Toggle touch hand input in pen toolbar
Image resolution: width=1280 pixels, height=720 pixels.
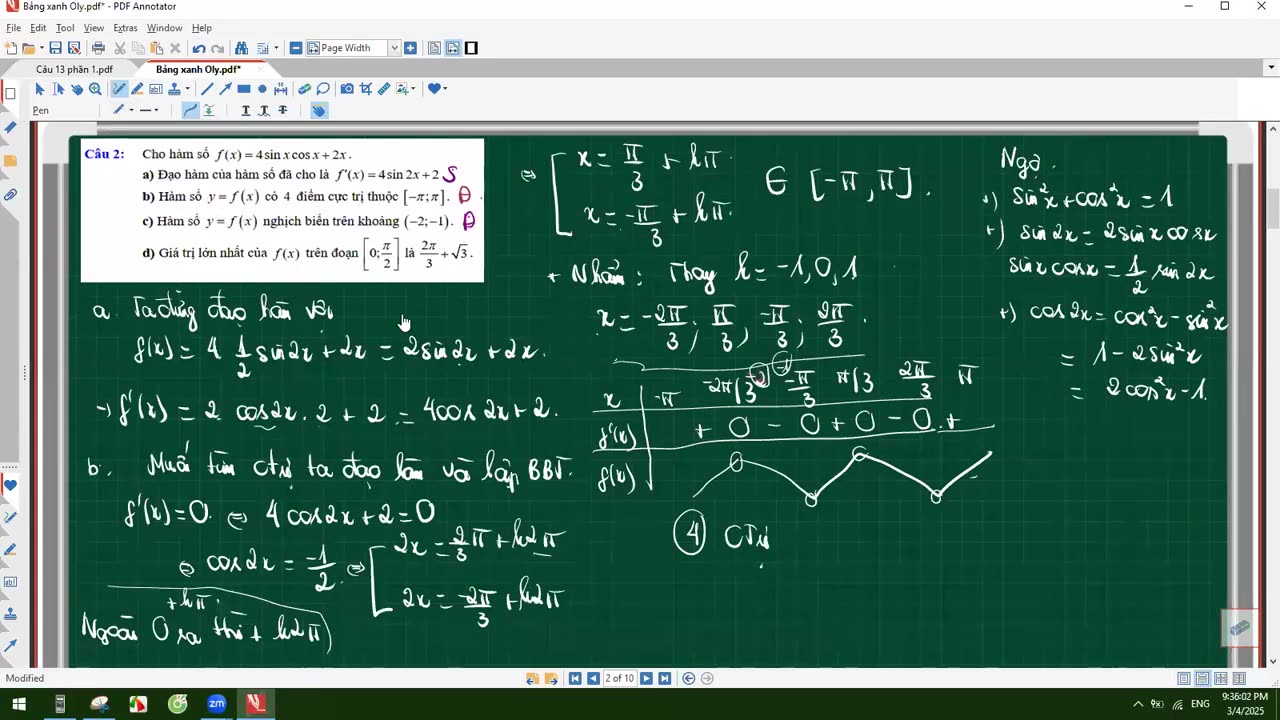319,110
